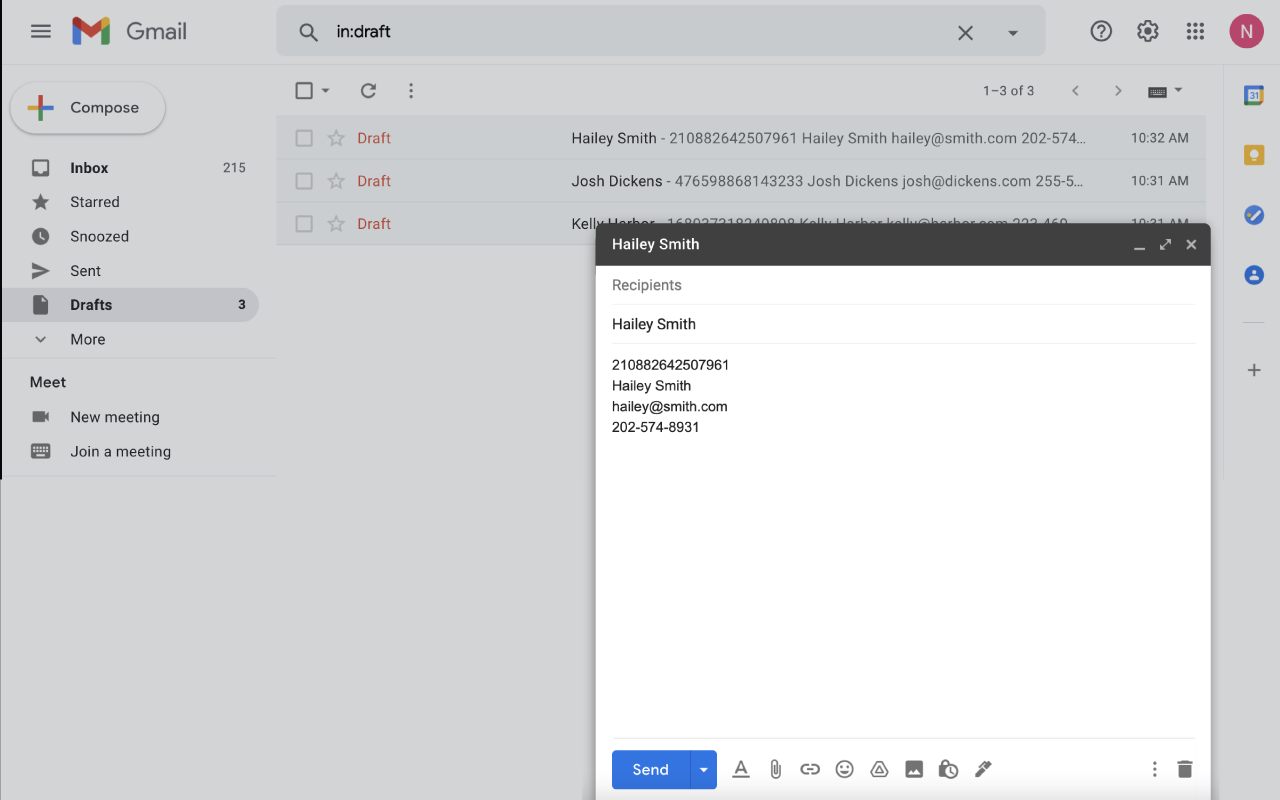Image resolution: width=1280 pixels, height=800 pixels.
Task: Insert a link in the compose window
Action: 810,769
